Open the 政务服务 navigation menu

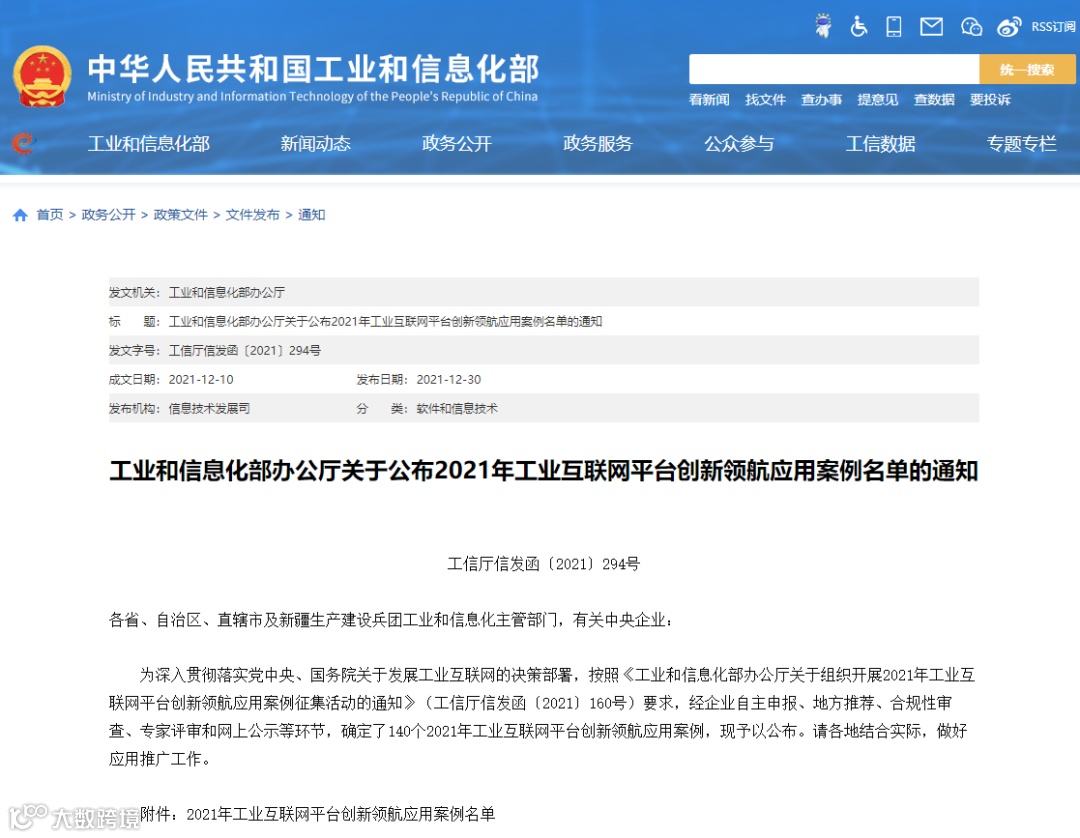coord(598,143)
